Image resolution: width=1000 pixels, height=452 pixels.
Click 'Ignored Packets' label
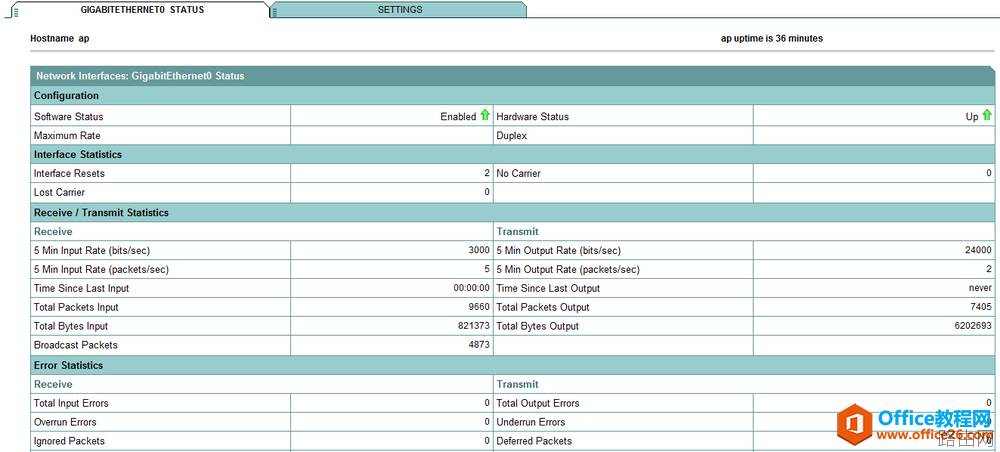[x=69, y=441]
